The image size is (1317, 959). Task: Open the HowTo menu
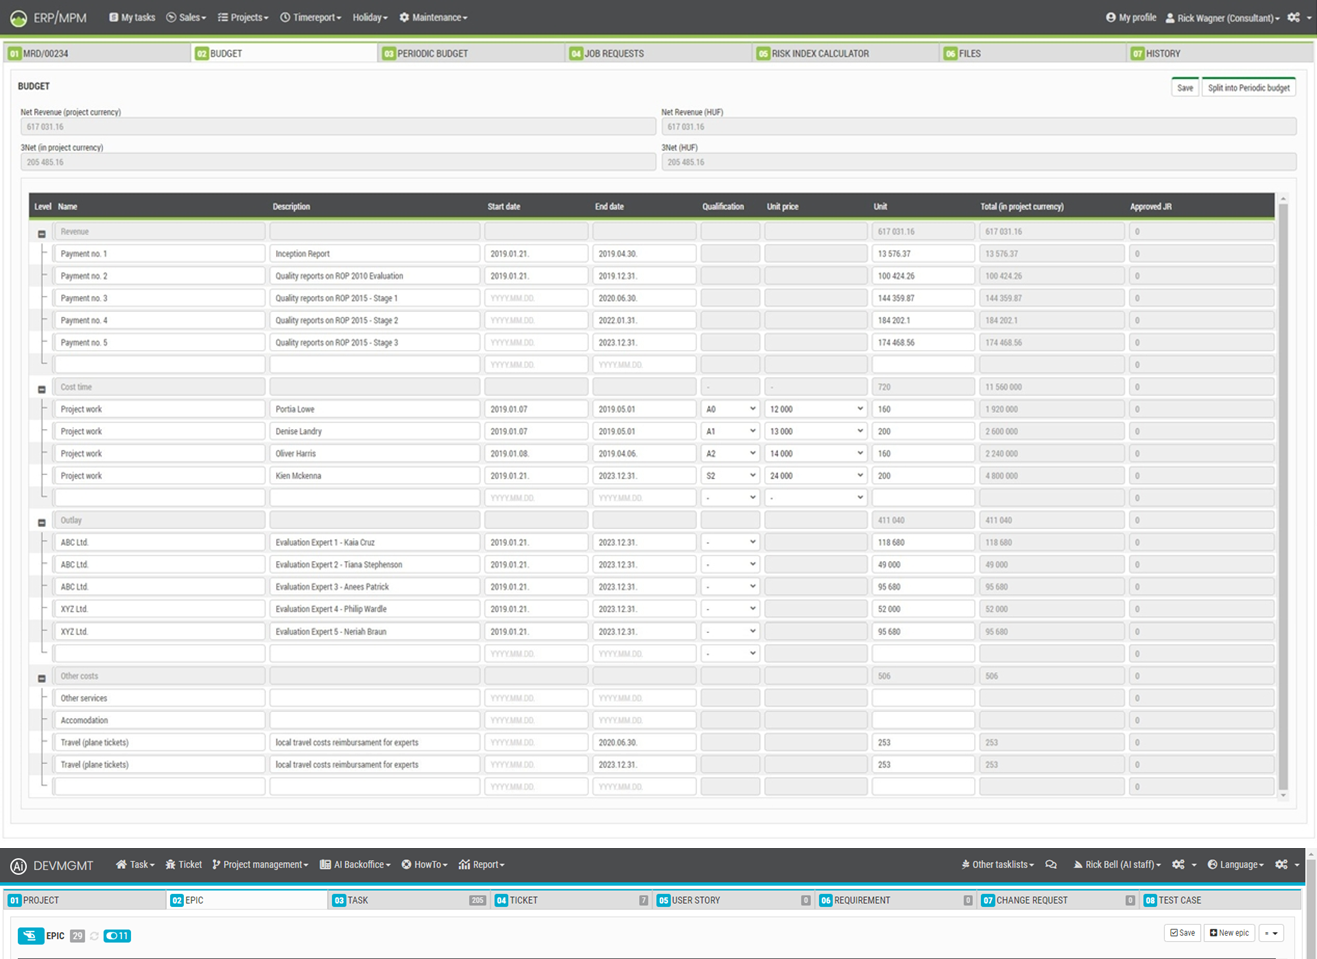click(x=425, y=865)
